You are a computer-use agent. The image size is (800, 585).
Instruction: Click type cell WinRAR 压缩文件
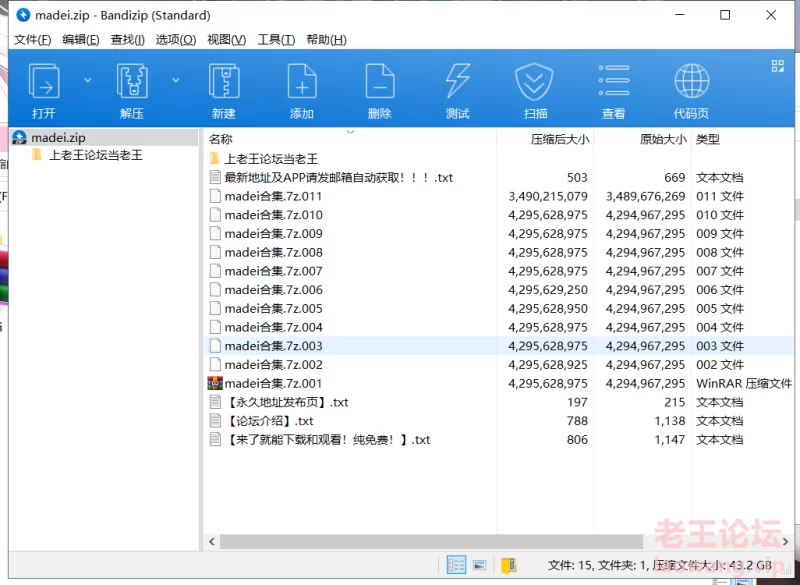click(744, 383)
